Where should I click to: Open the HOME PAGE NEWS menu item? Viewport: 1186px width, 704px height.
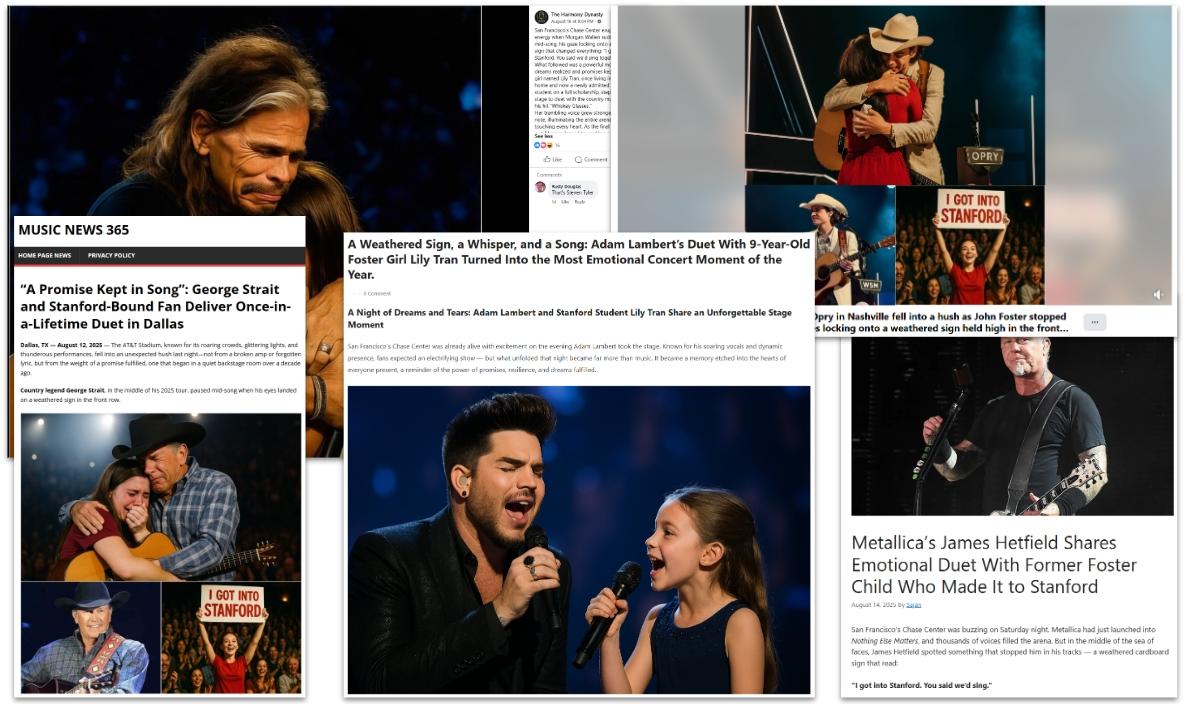pyautogui.click(x=45, y=256)
